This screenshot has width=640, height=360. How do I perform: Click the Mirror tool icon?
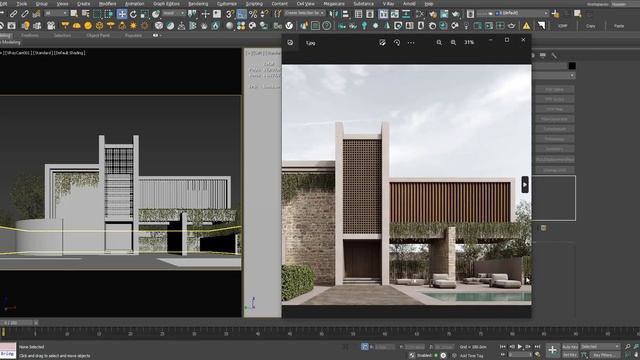(334, 14)
